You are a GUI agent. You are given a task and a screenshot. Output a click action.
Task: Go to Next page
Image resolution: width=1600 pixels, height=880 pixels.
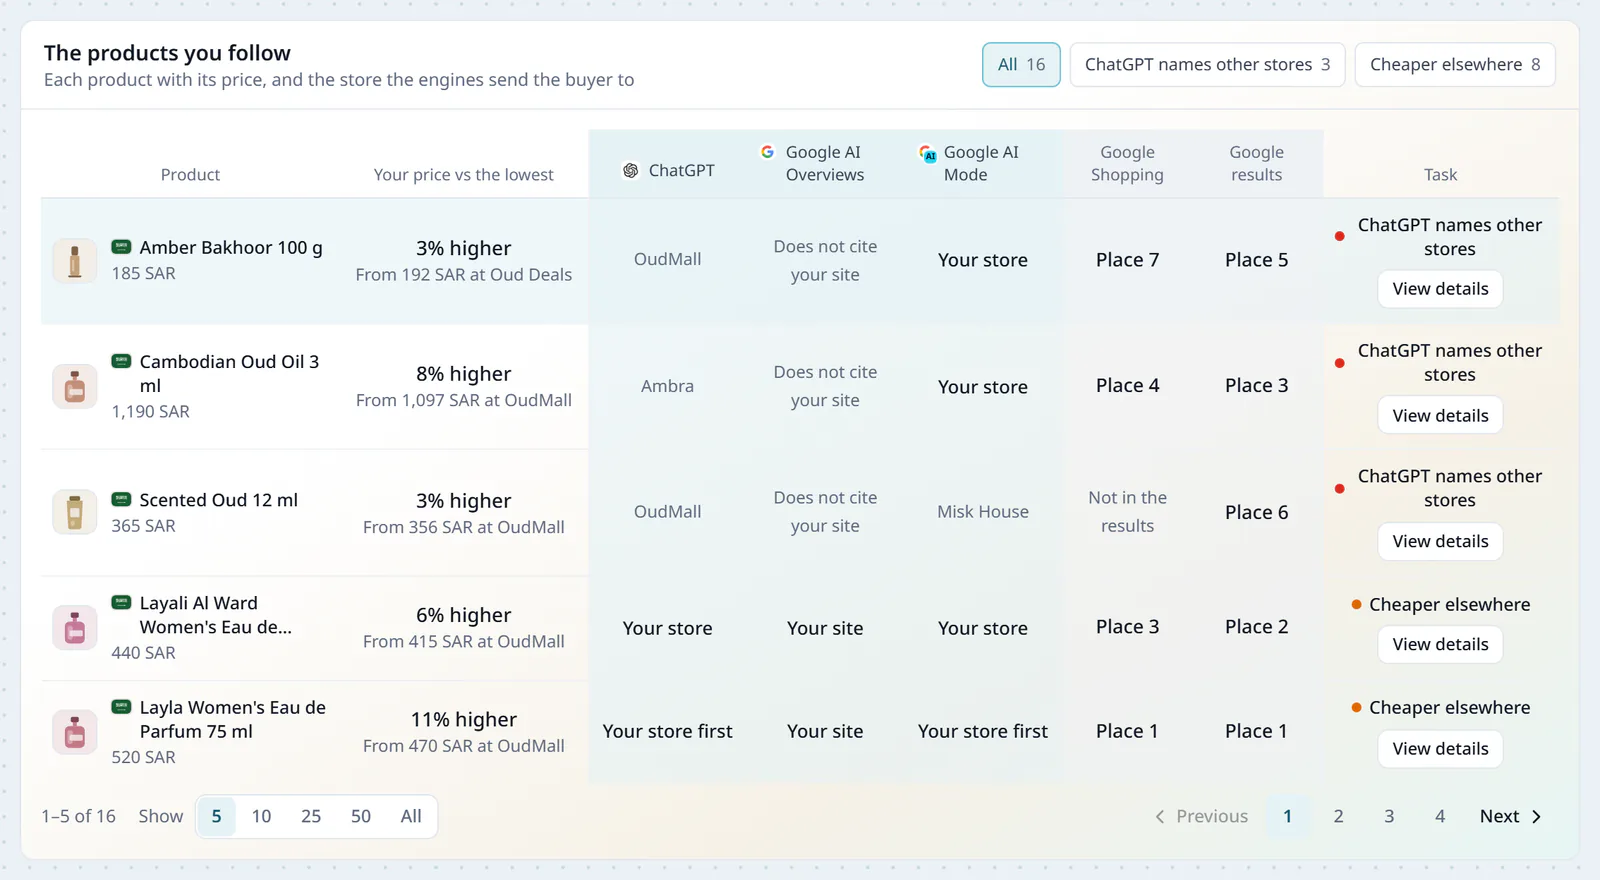pos(1510,817)
